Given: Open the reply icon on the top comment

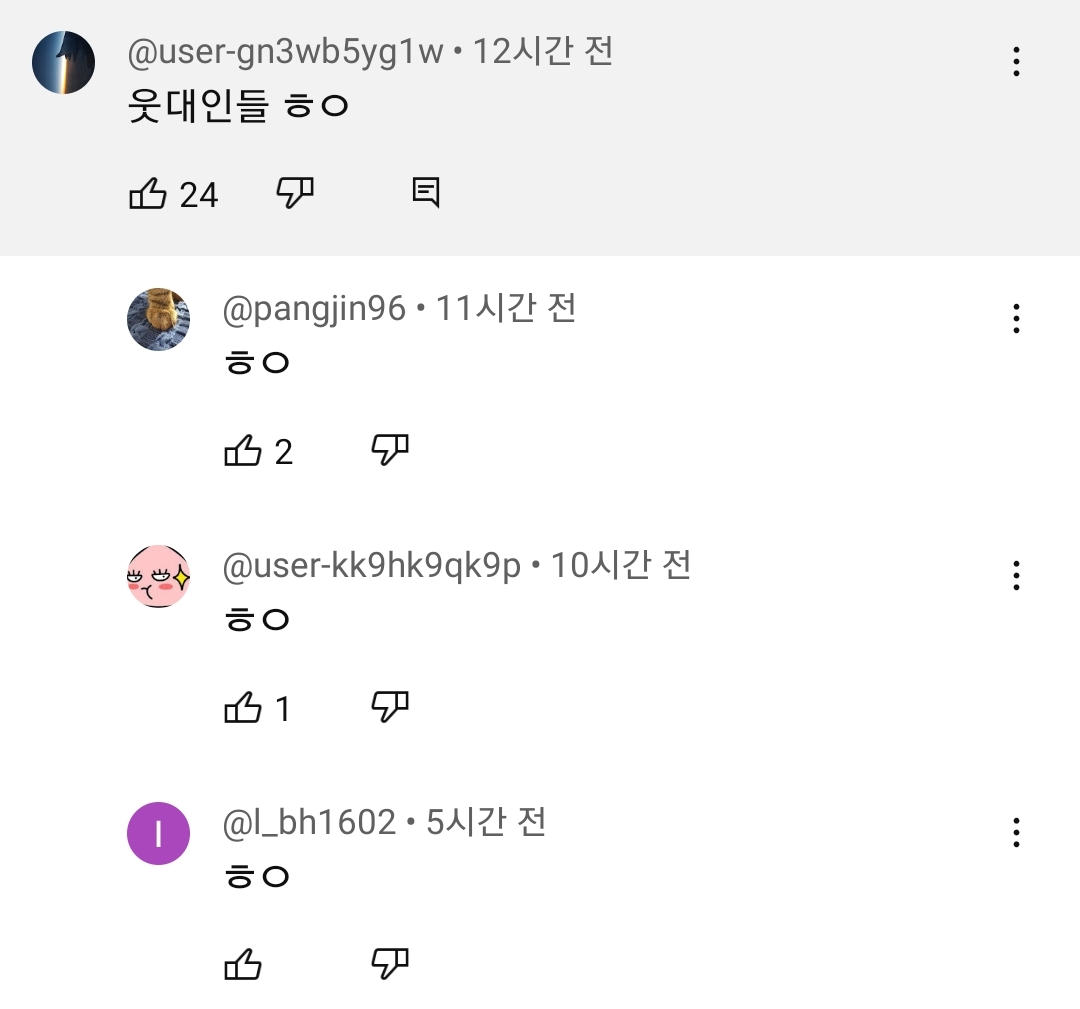Looking at the screenshot, I should point(426,192).
